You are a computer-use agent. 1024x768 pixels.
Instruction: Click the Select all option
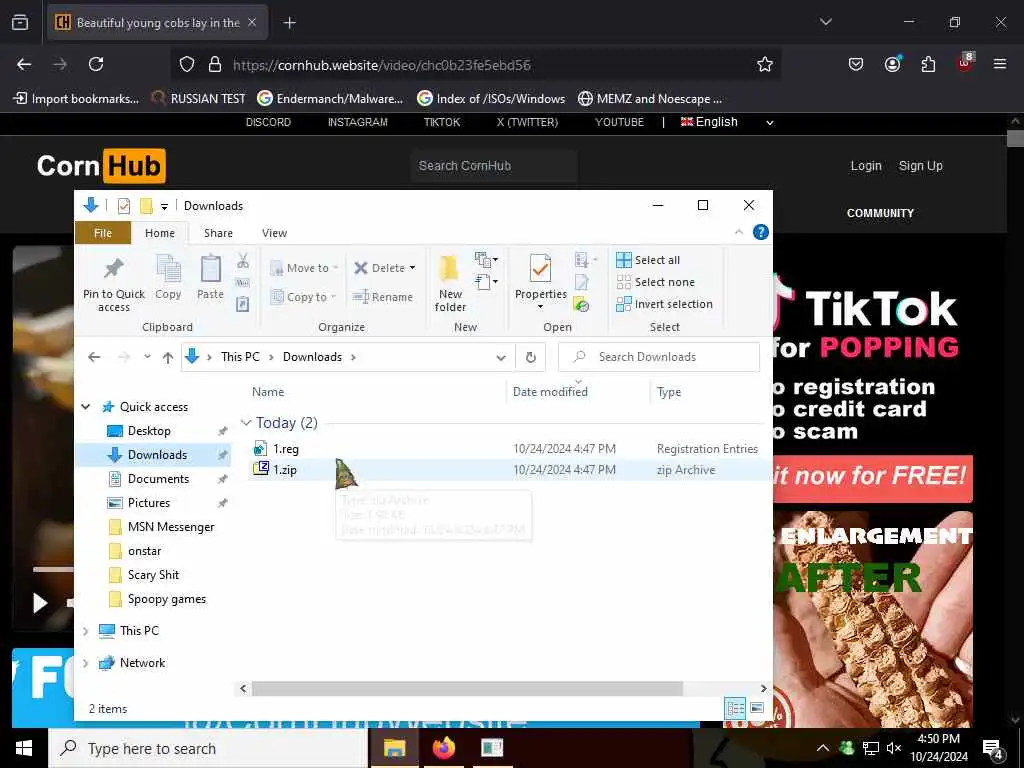click(x=648, y=260)
